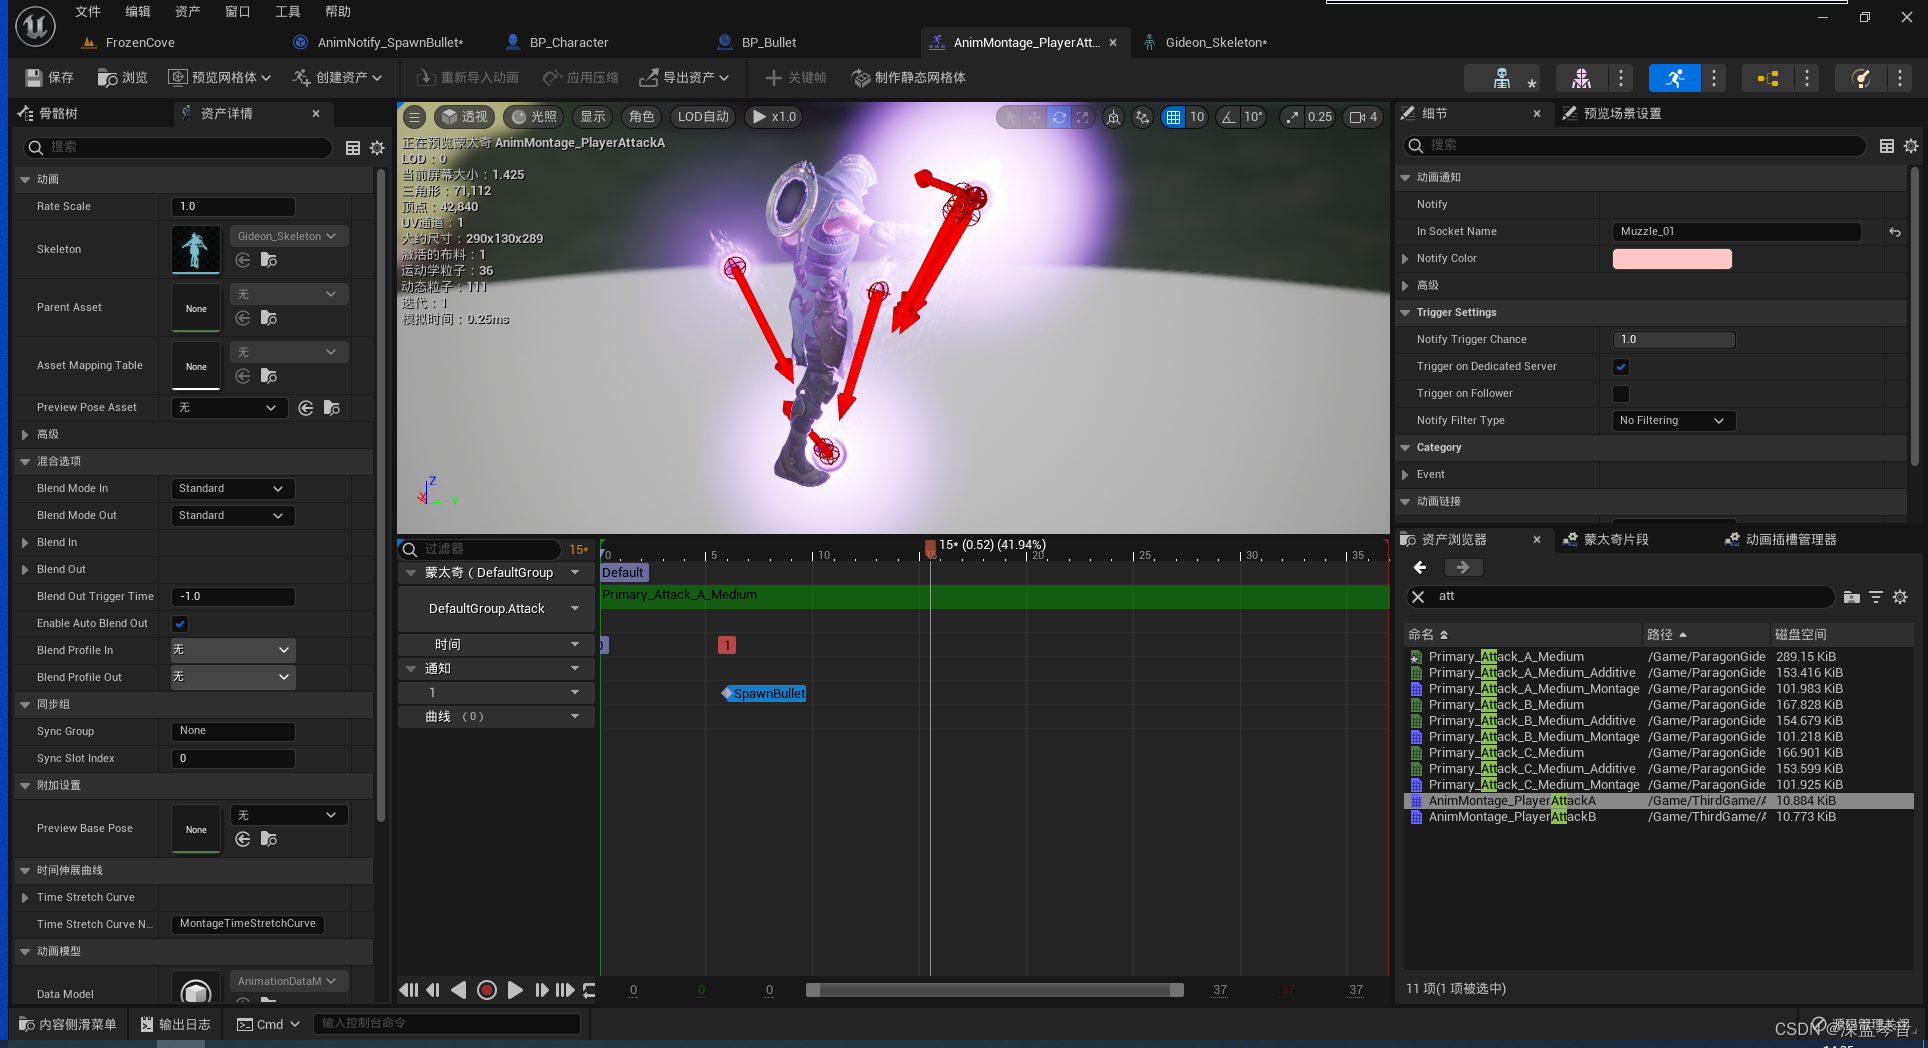Open the 输出日志 output log
This screenshot has height=1048, width=1928.
[176, 1025]
